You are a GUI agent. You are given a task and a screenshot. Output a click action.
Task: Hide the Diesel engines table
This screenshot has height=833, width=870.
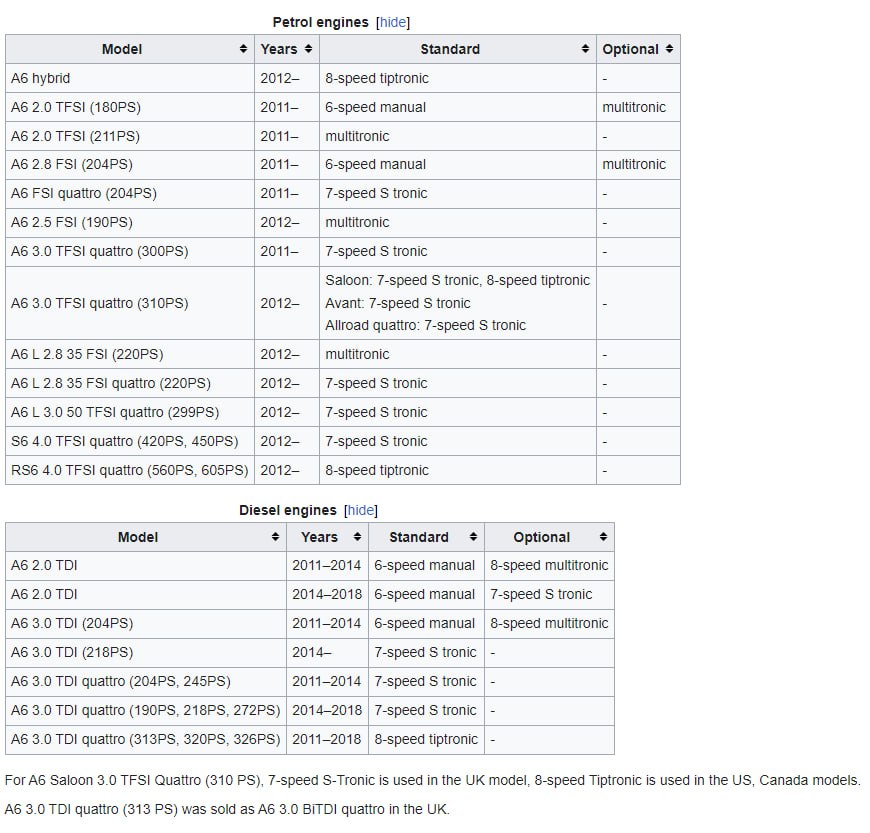[361, 510]
